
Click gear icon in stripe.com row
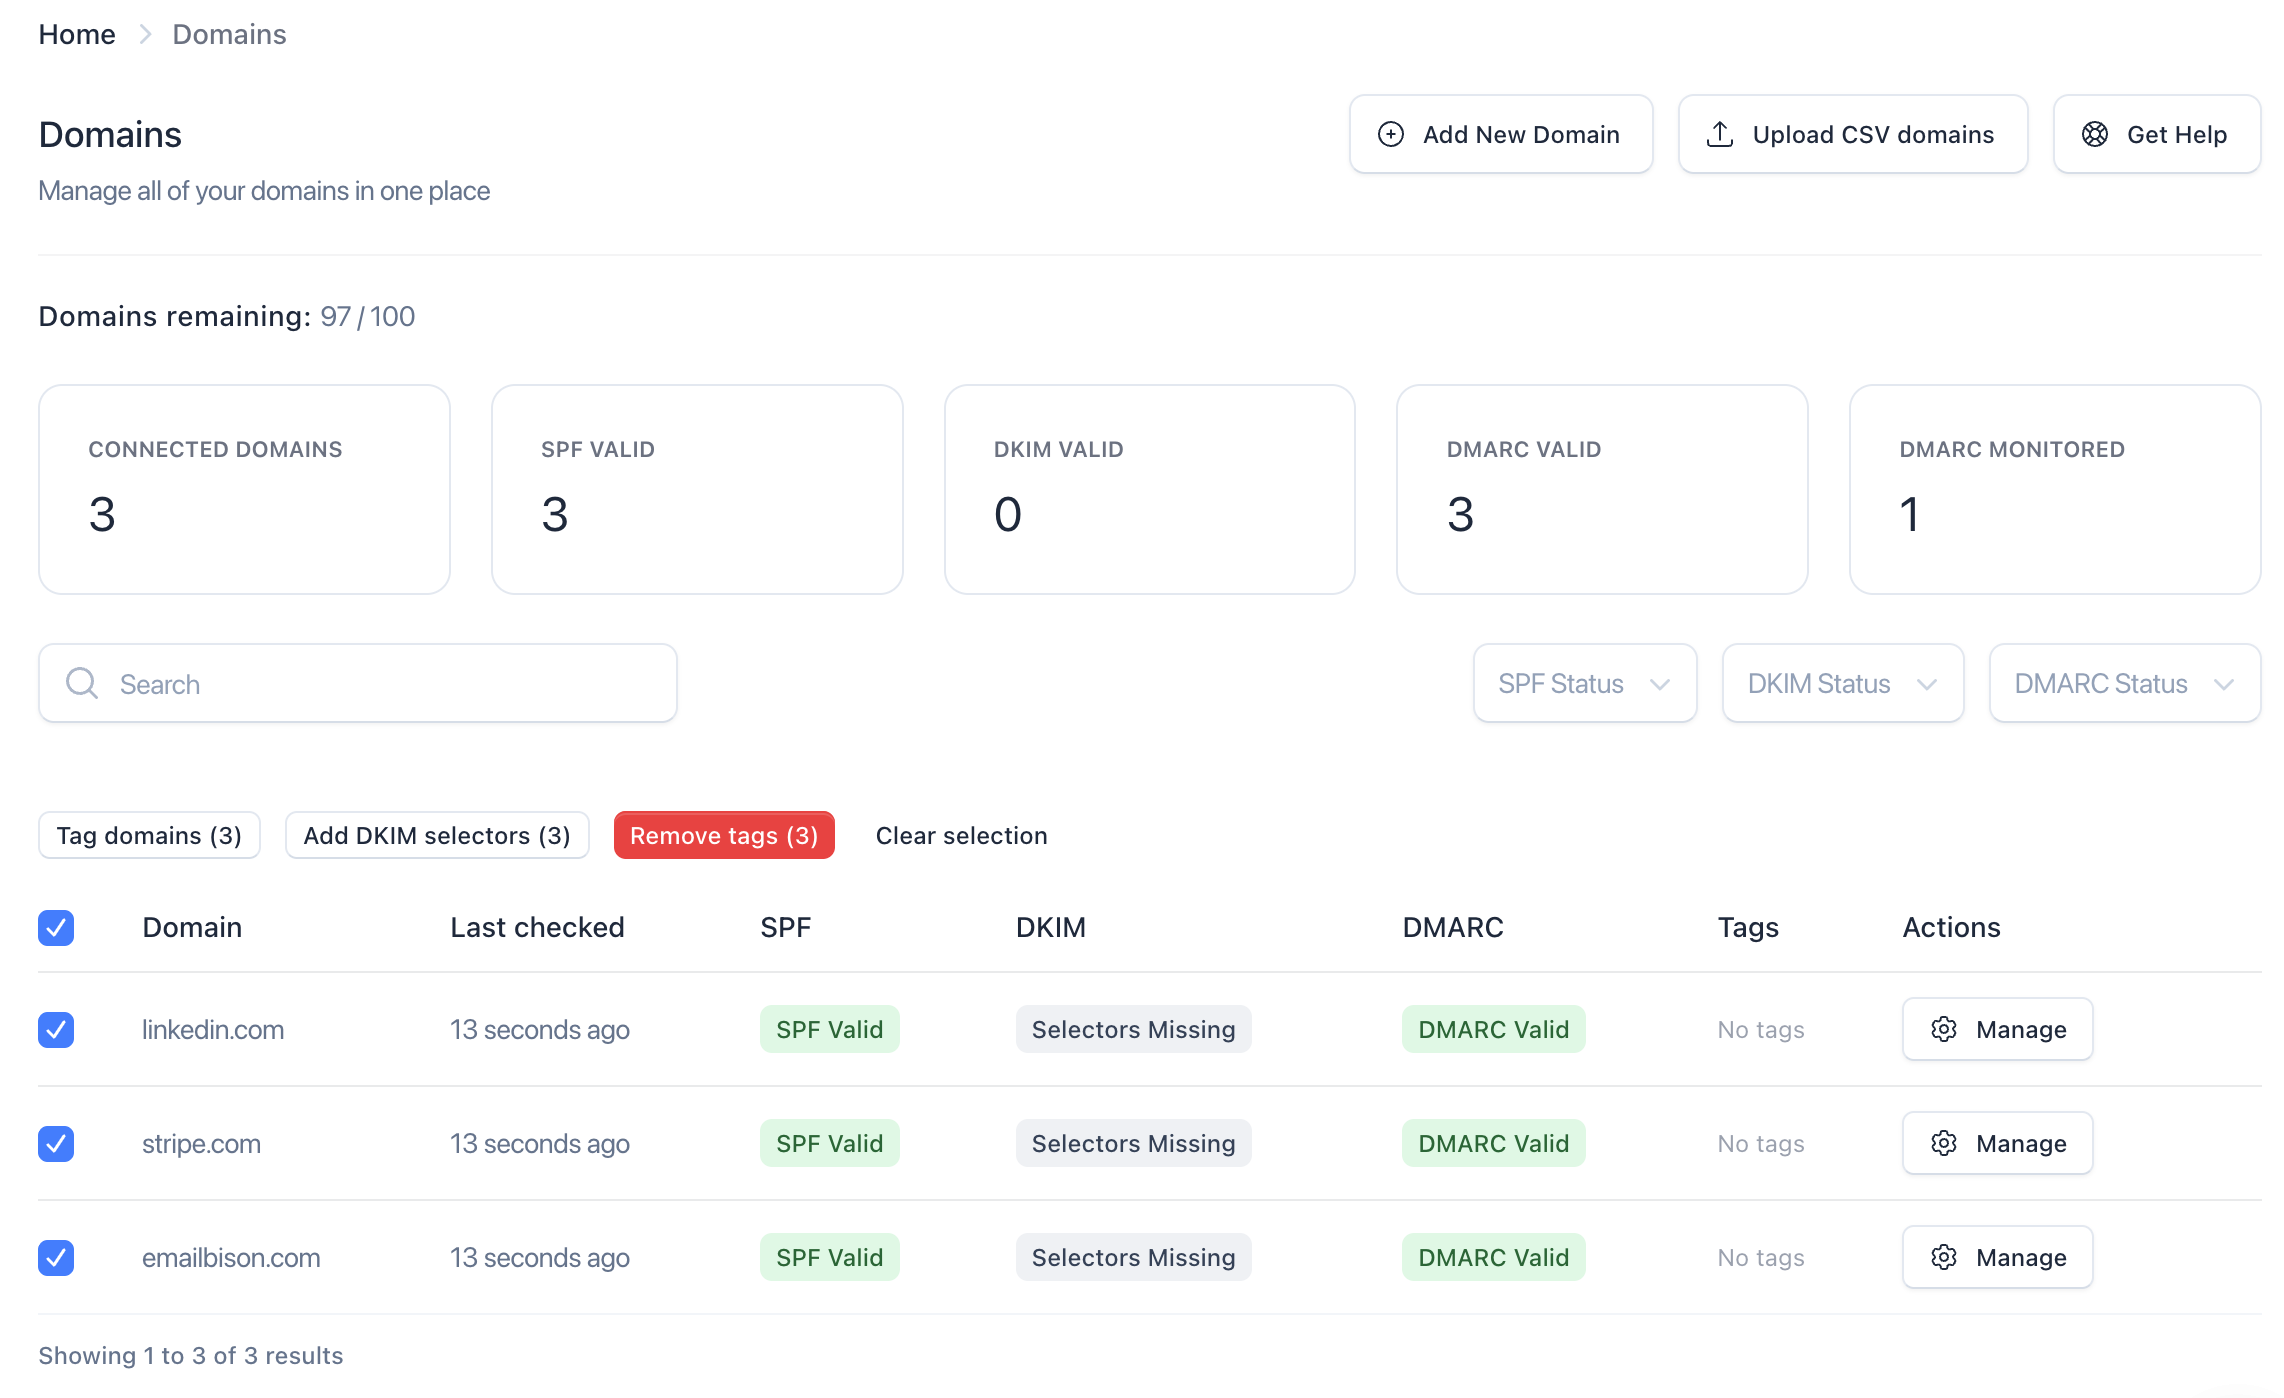click(x=1944, y=1143)
